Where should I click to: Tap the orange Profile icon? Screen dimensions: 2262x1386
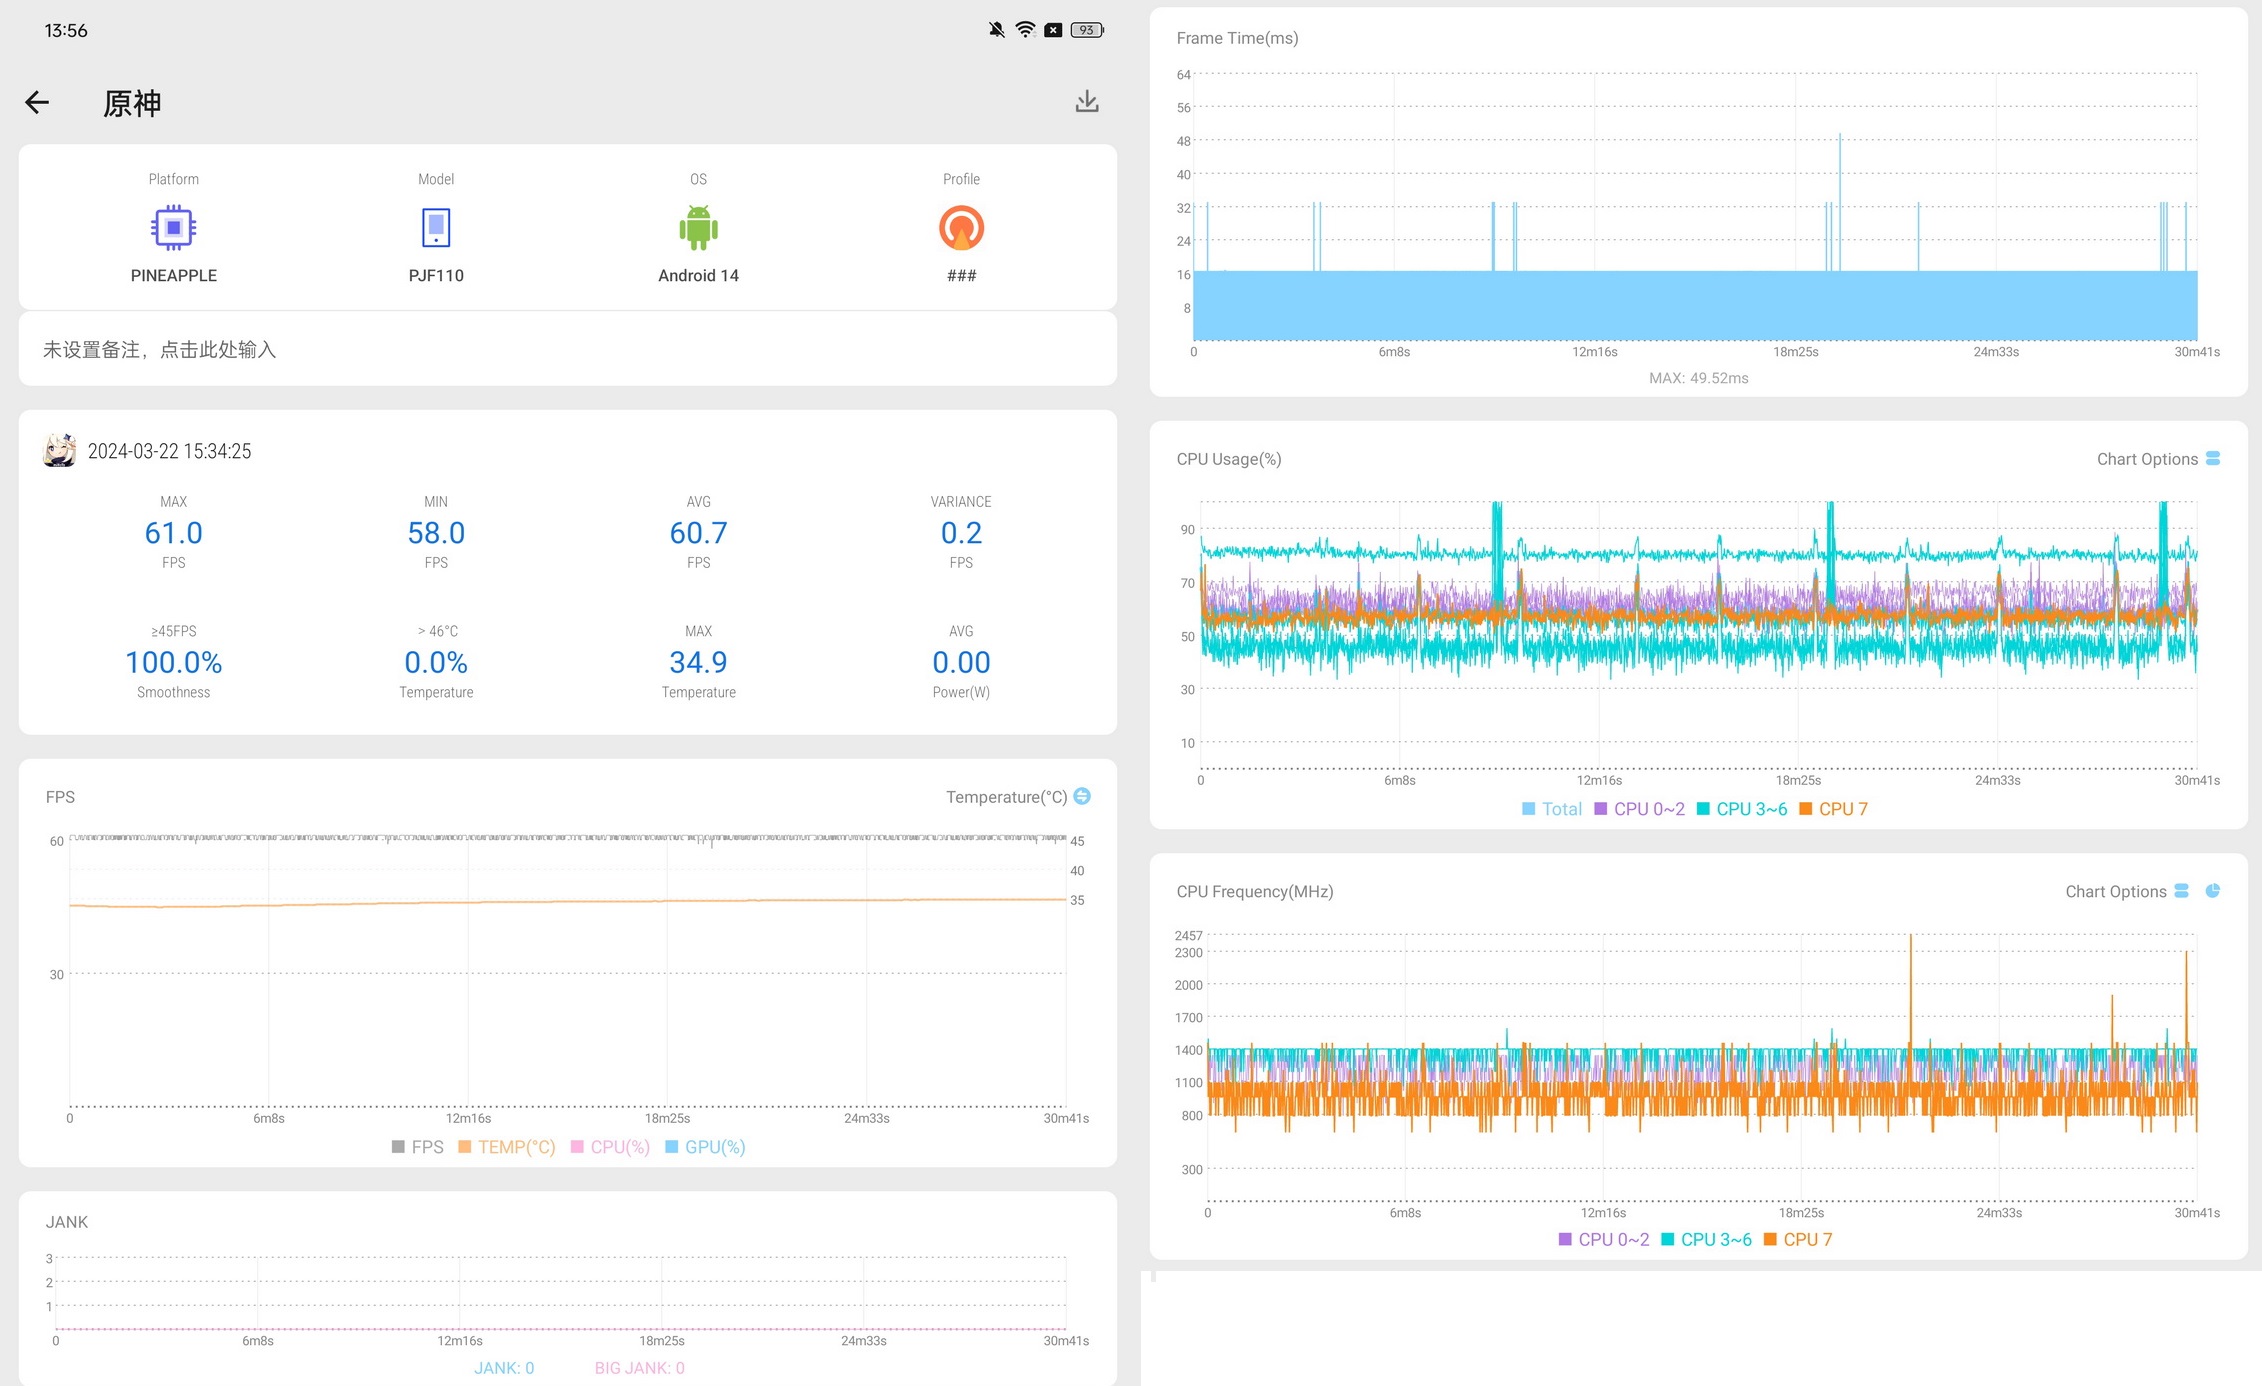pos(961,227)
